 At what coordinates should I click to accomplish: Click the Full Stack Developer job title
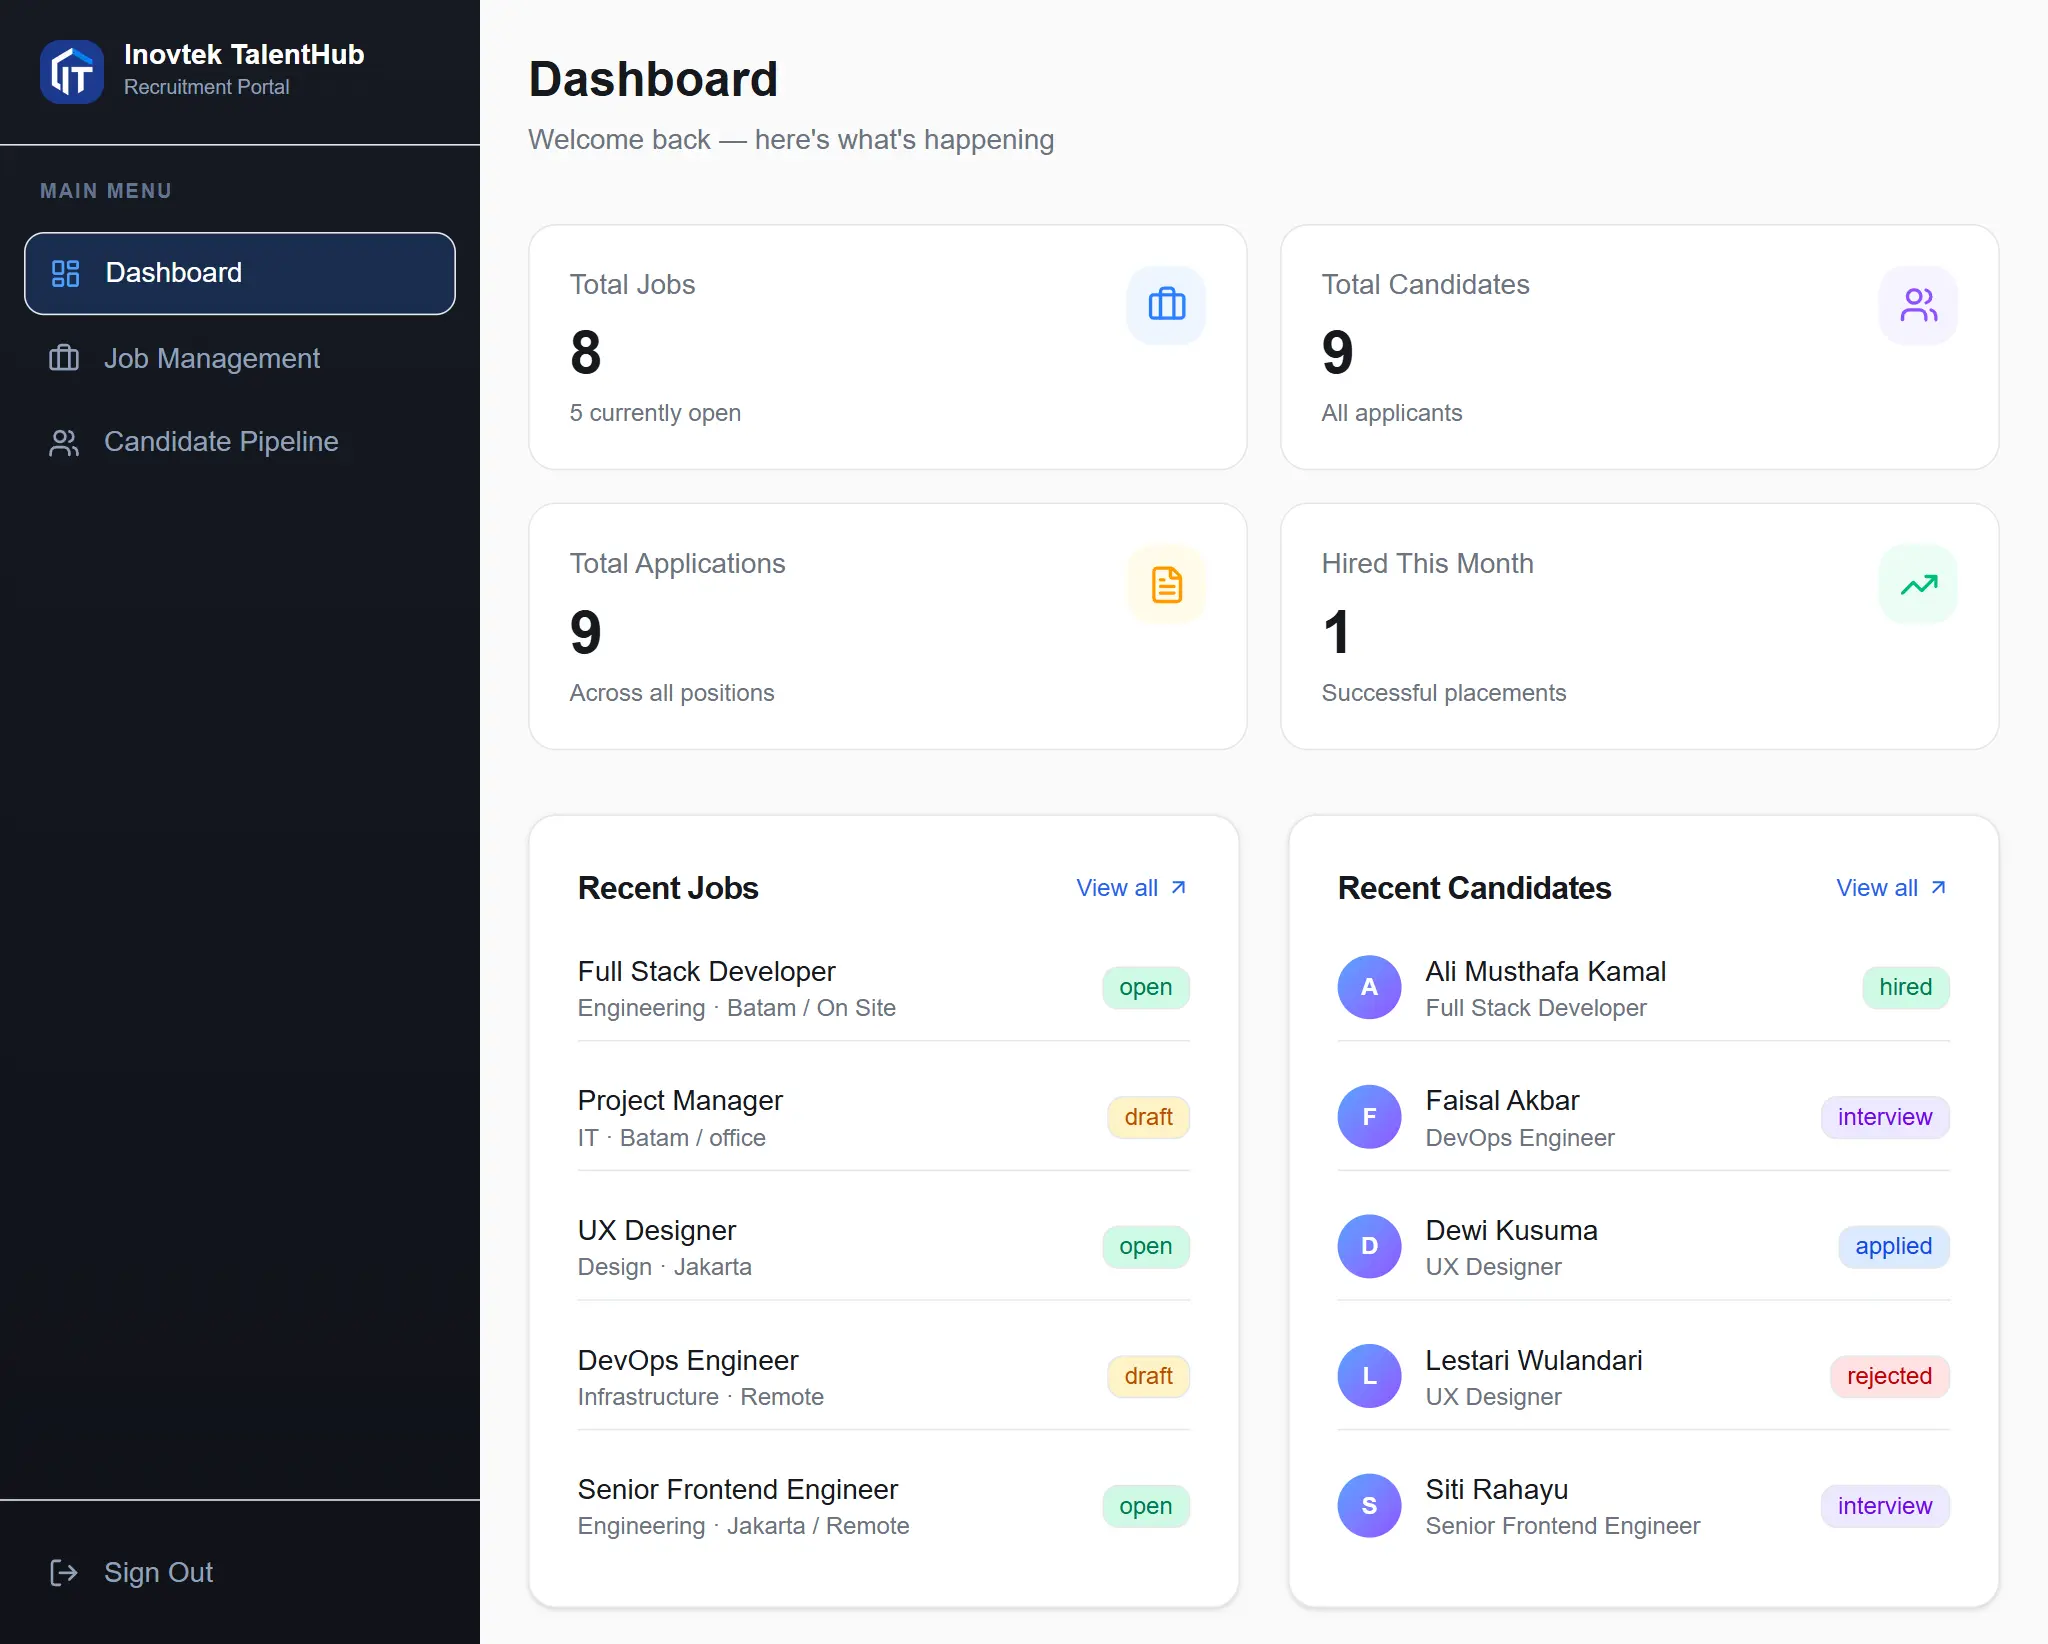[706, 971]
